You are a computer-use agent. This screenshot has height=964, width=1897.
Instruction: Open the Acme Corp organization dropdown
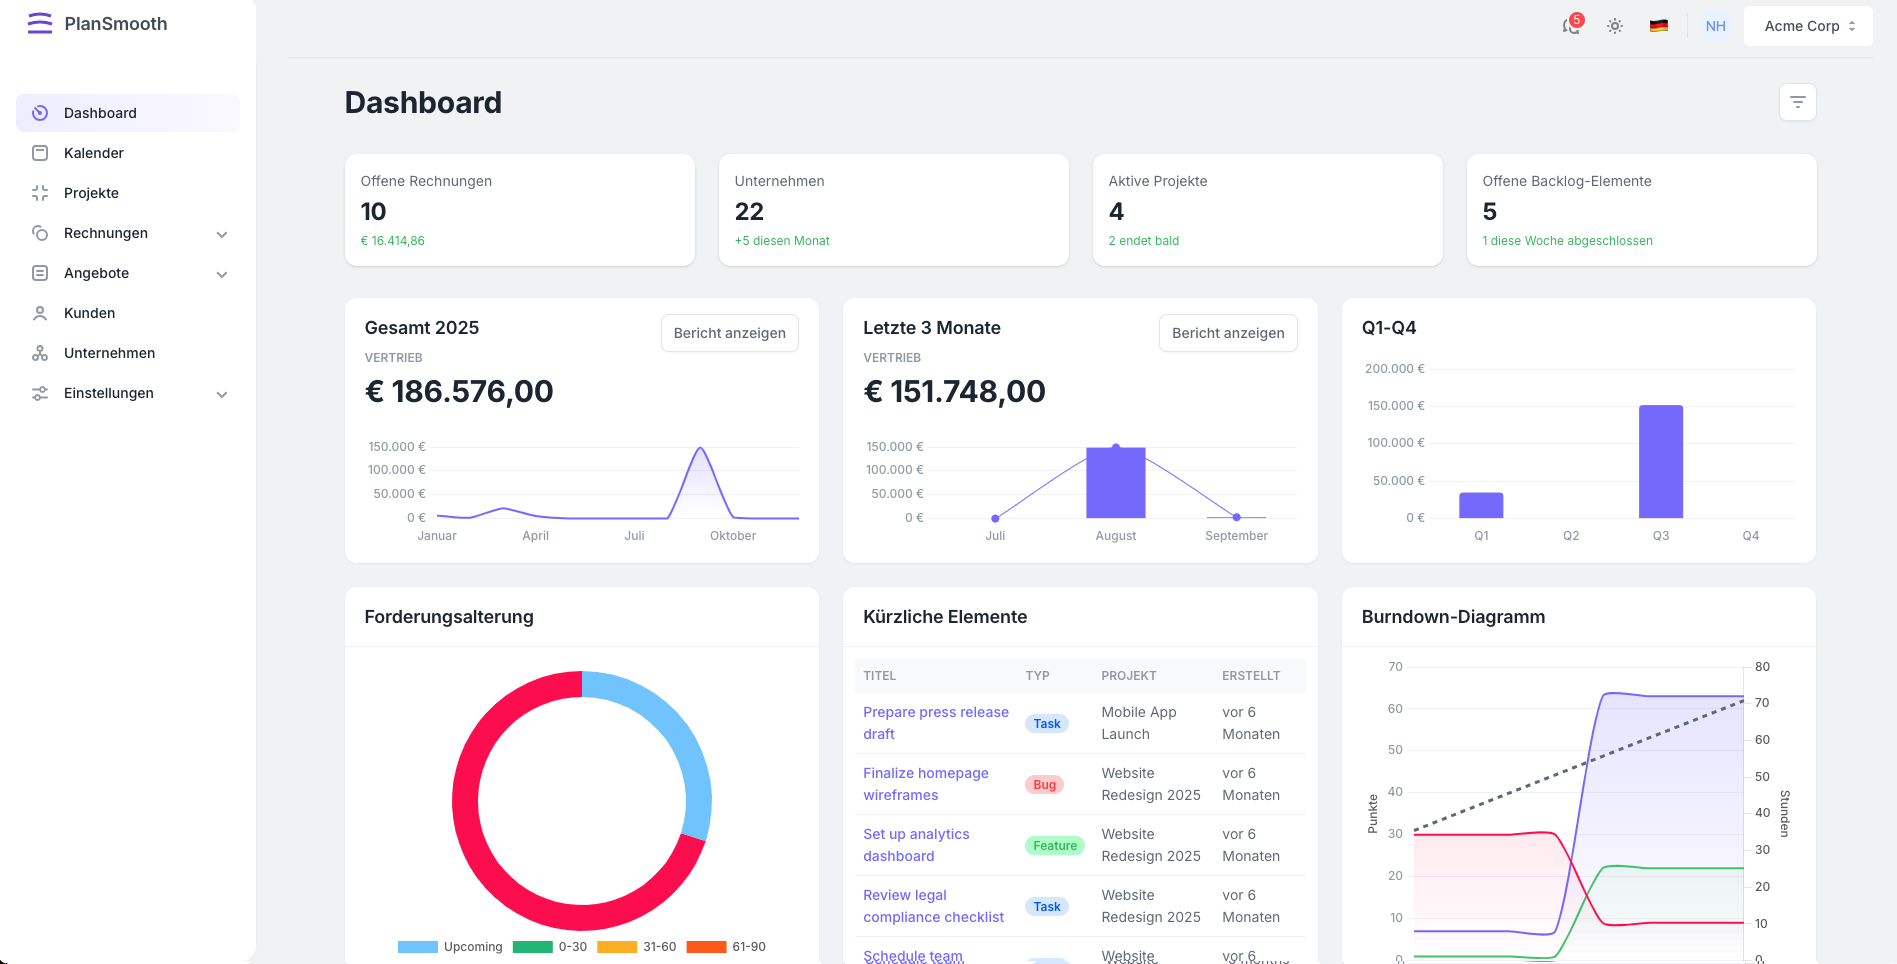coord(1808,26)
